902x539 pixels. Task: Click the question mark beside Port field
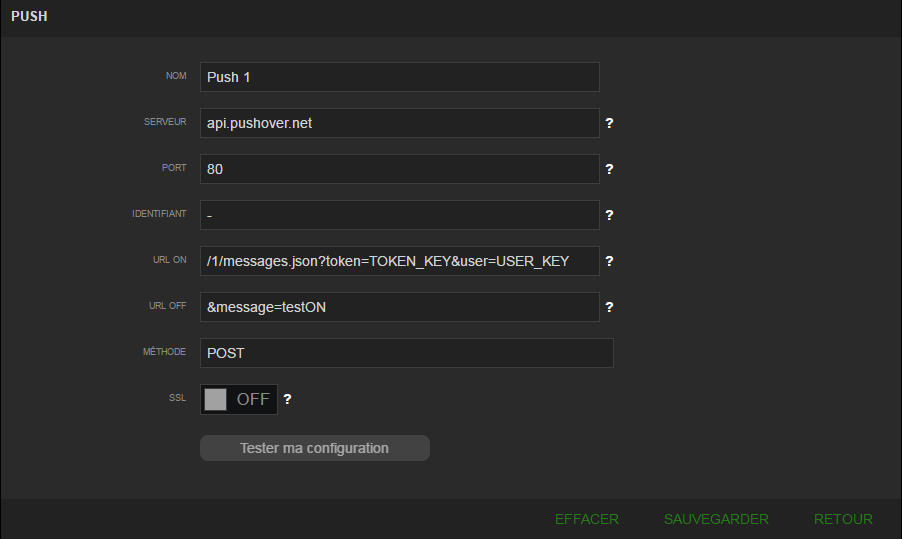[609, 169]
